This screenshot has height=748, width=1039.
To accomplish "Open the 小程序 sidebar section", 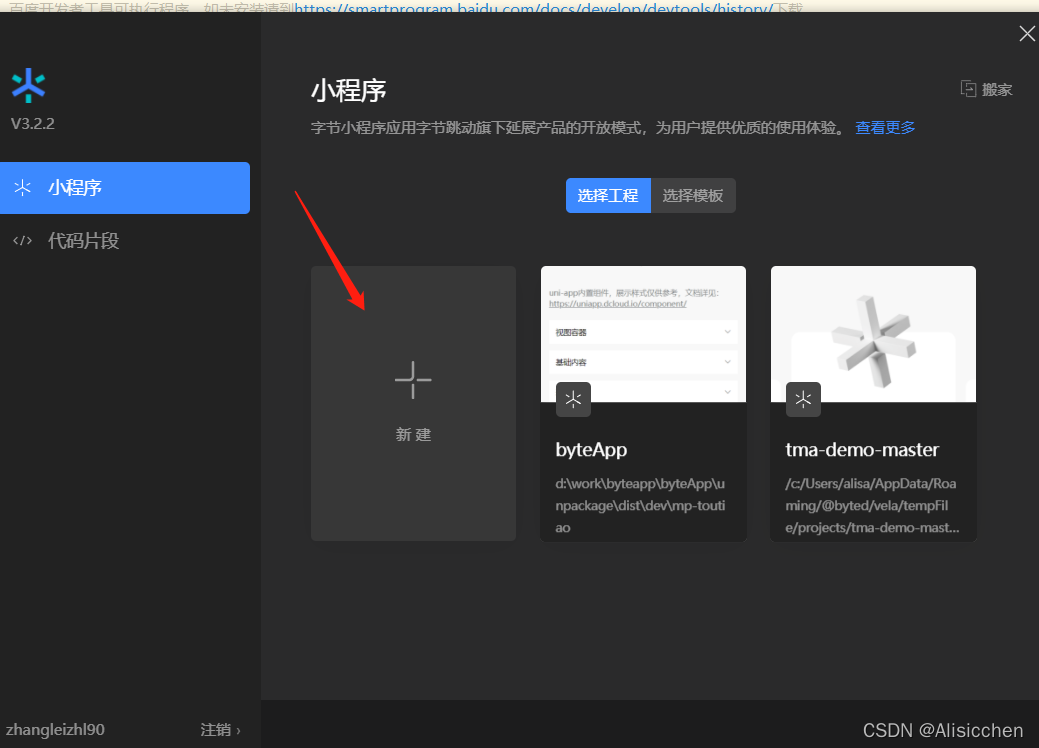I will click(x=125, y=188).
